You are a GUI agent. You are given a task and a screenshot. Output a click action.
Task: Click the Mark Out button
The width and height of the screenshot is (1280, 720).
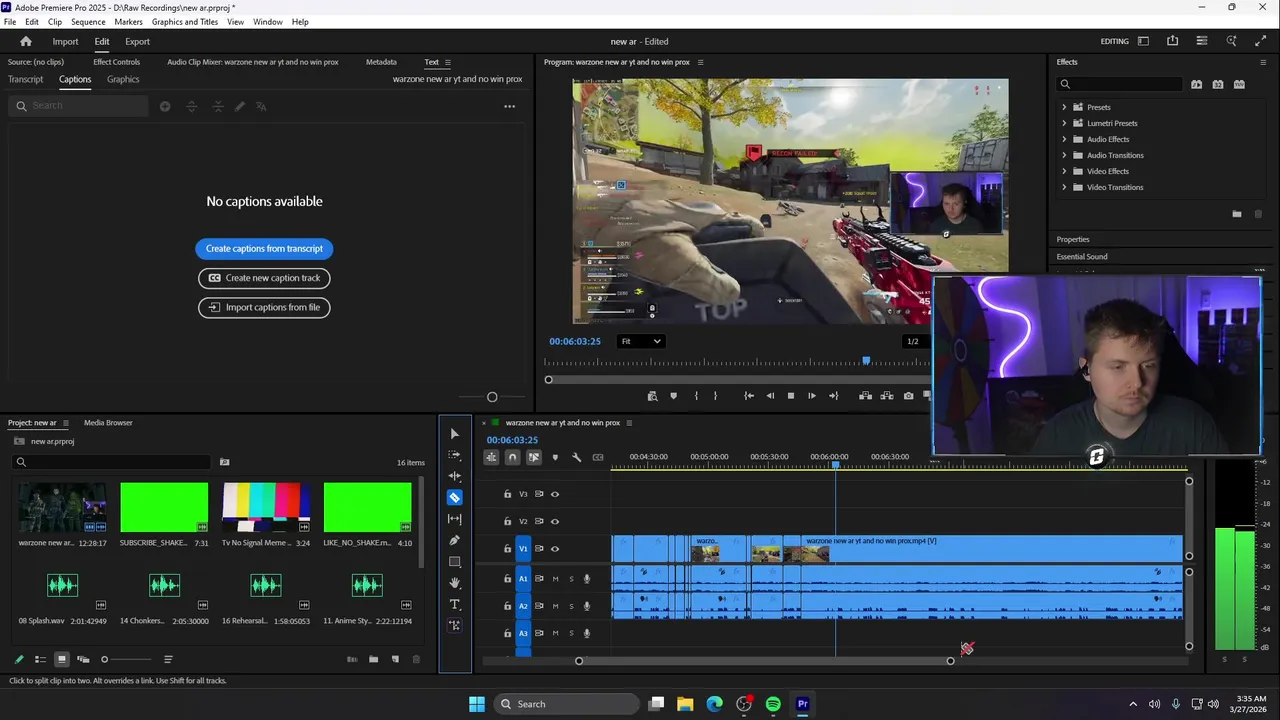715,396
